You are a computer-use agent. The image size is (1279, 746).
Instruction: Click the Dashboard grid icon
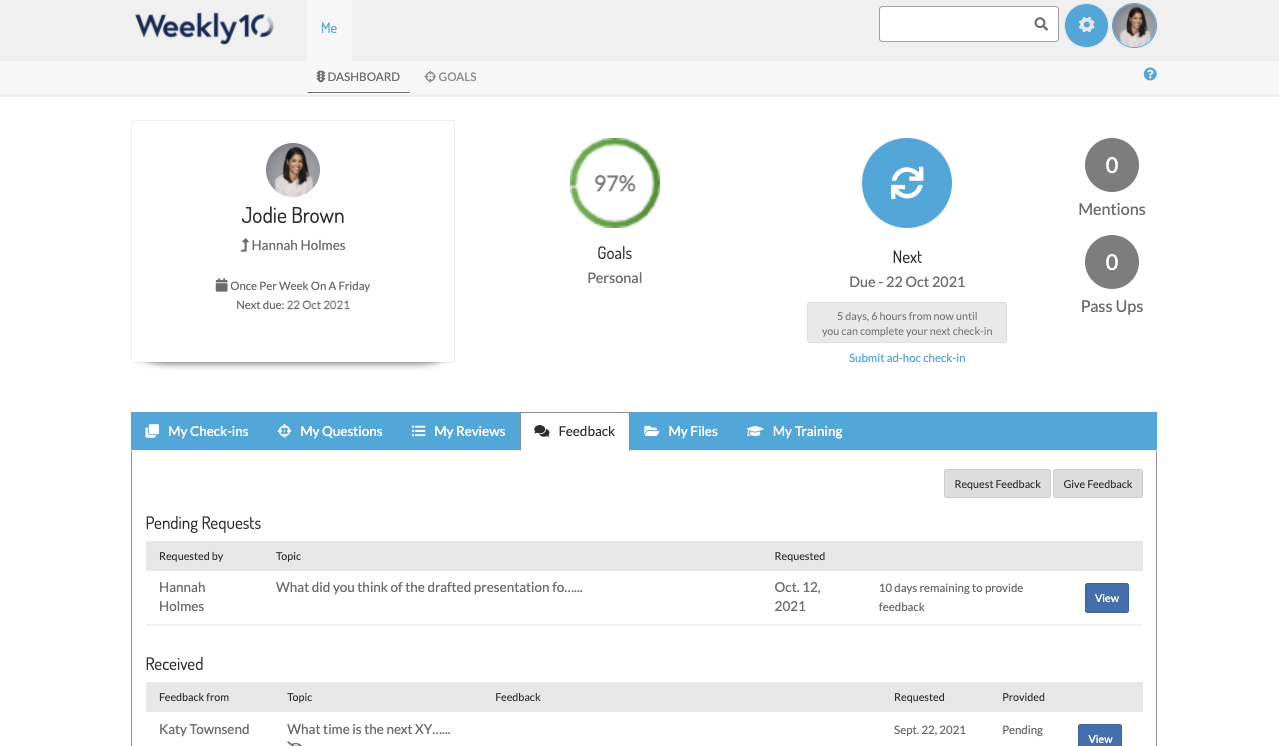319,76
